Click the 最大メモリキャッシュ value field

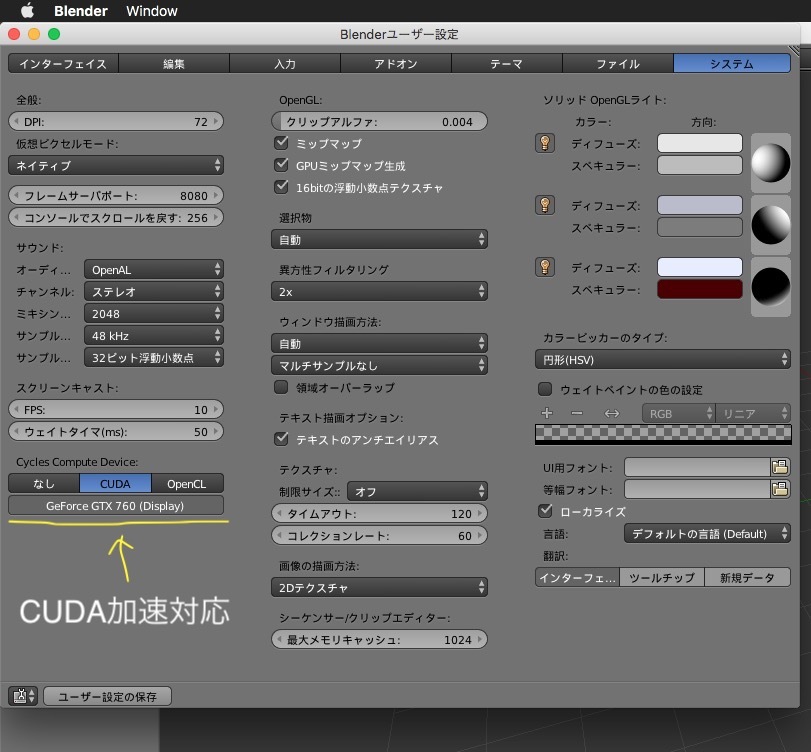click(x=379, y=639)
